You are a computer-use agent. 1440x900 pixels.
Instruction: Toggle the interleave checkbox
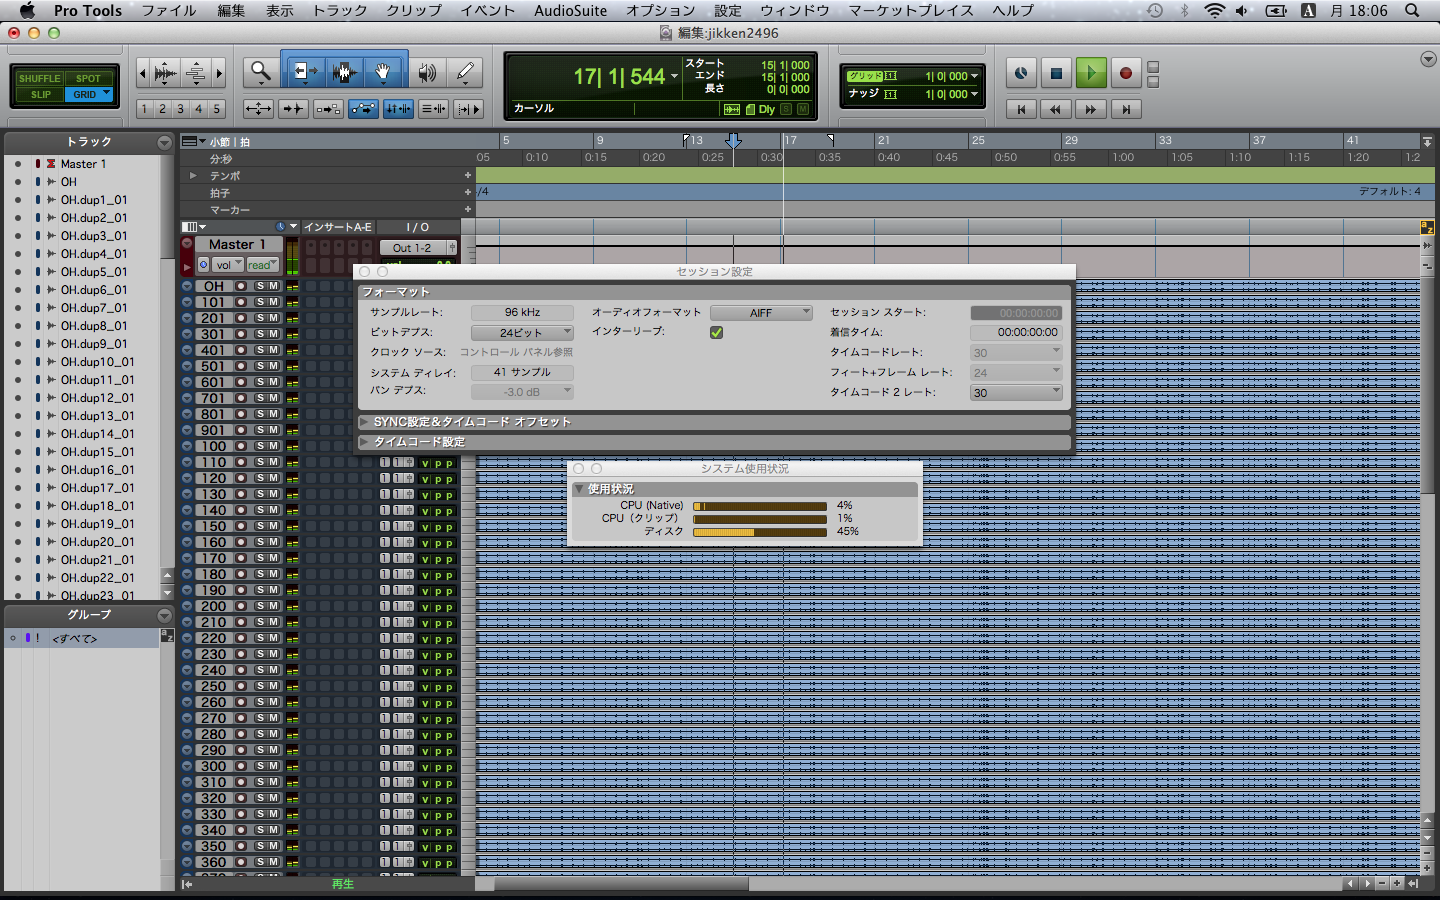(x=716, y=332)
